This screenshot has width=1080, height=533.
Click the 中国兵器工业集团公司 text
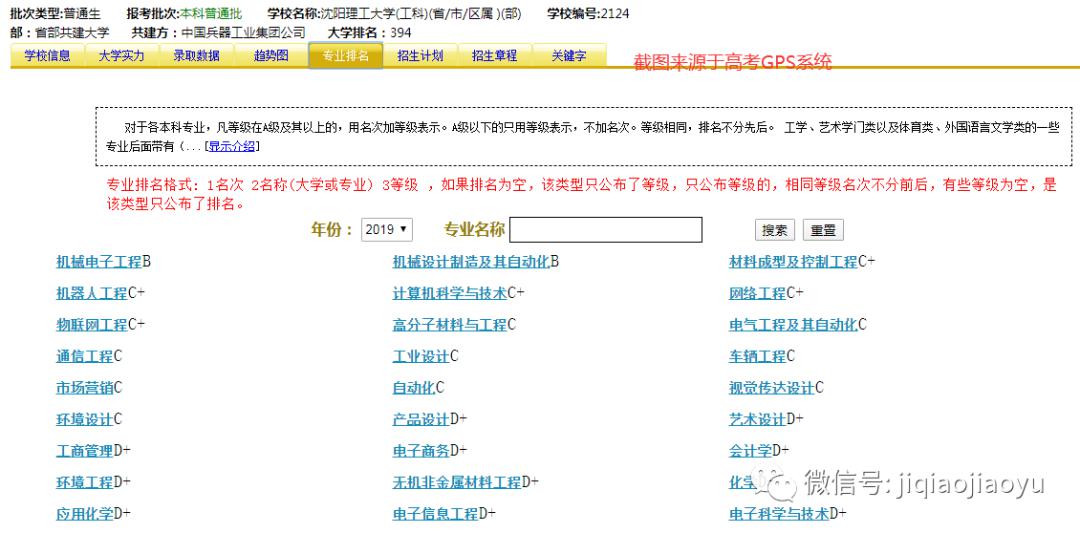(243, 32)
